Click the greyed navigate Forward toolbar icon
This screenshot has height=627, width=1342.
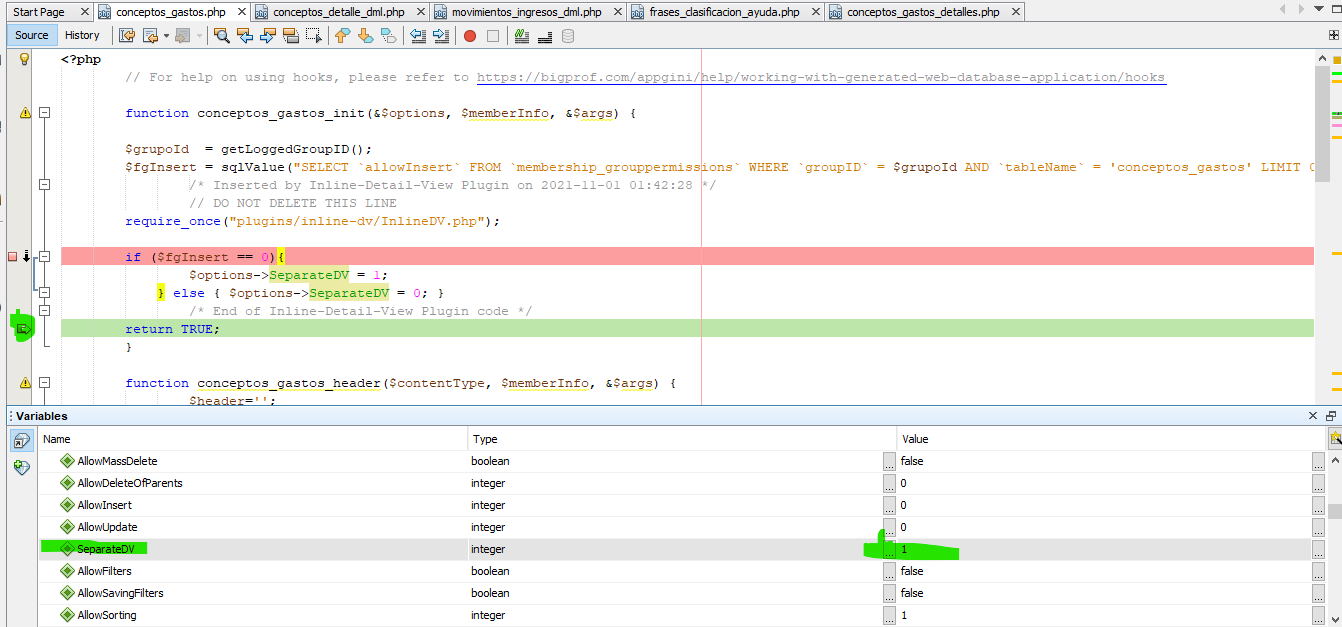pos(181,35)
